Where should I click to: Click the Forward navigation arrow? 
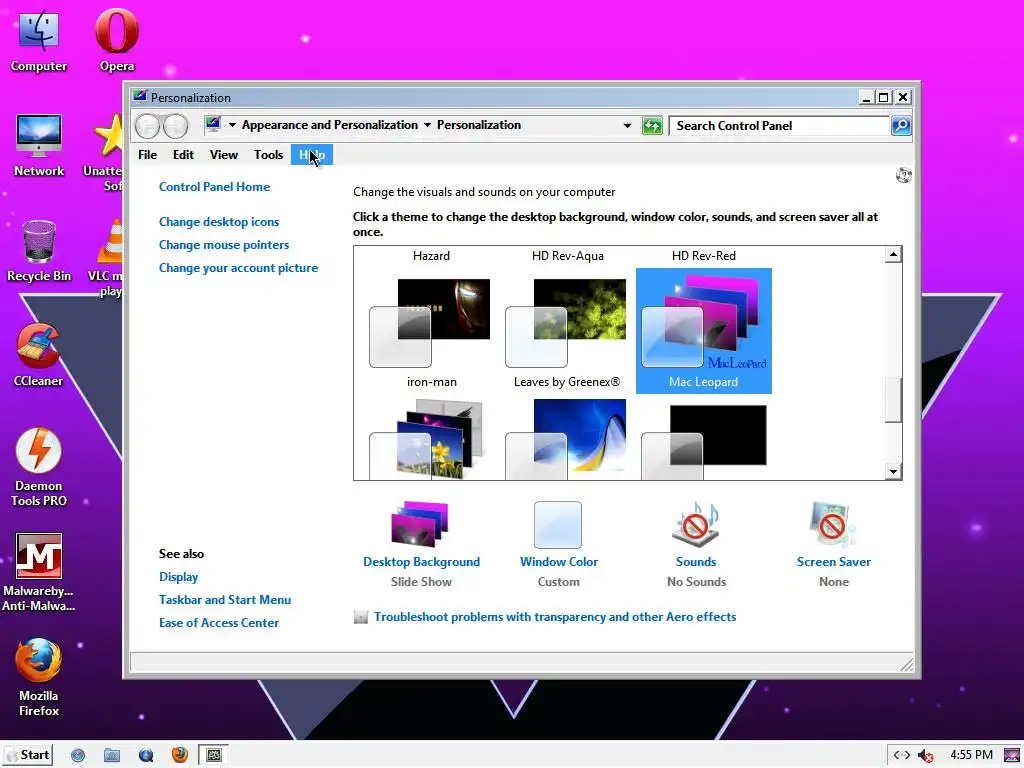coord(176,125)
